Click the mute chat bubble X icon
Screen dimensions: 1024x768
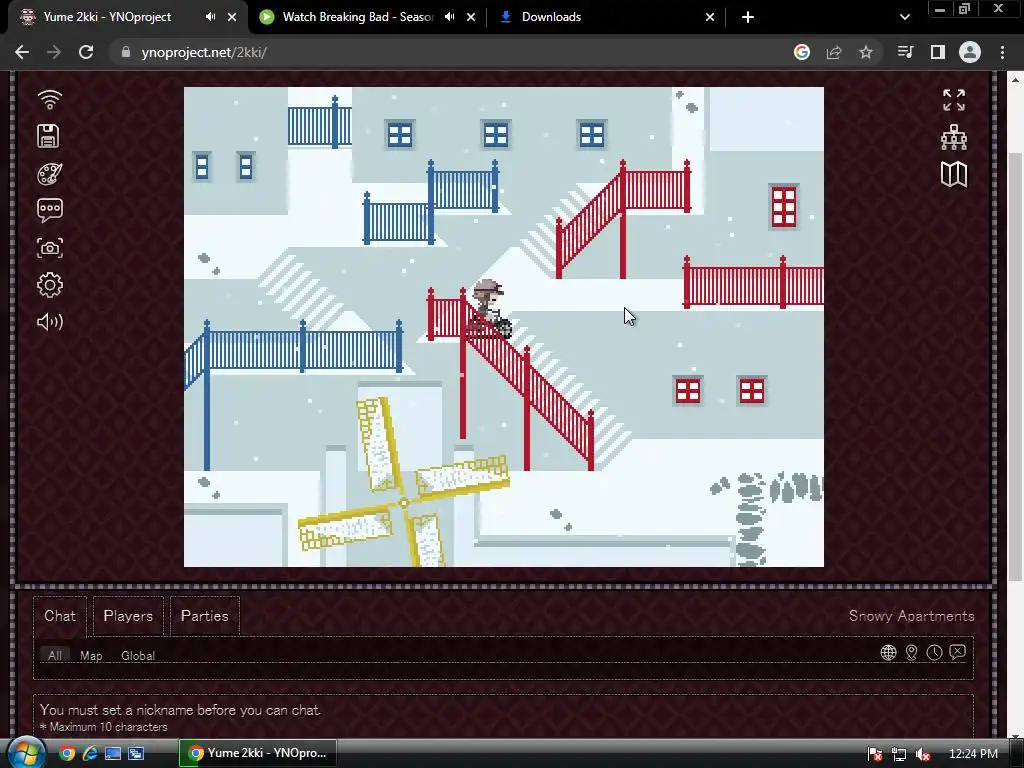pyautogui.click(x=957, y=652)
